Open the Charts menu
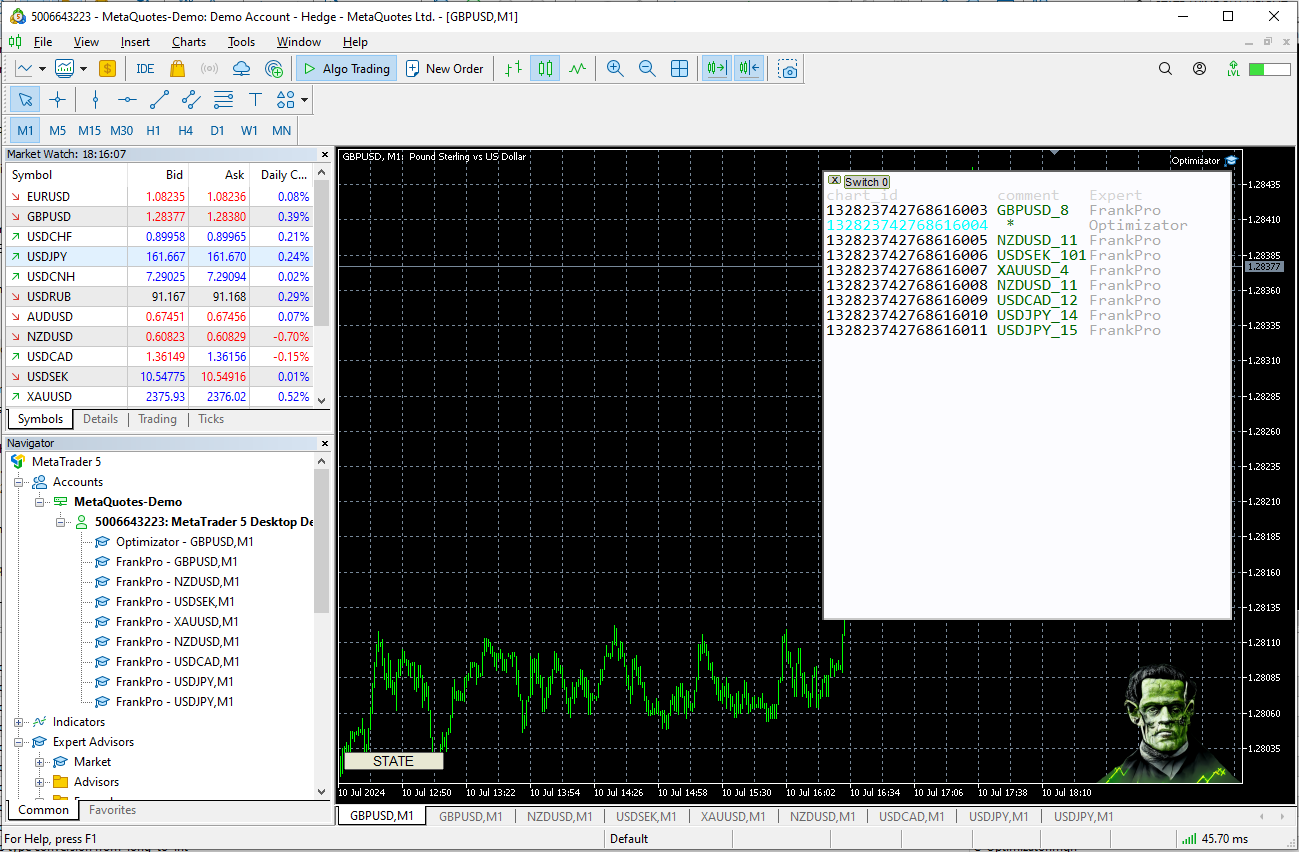Viewport: 1299px width, 852px height. (x=188, y=41)
